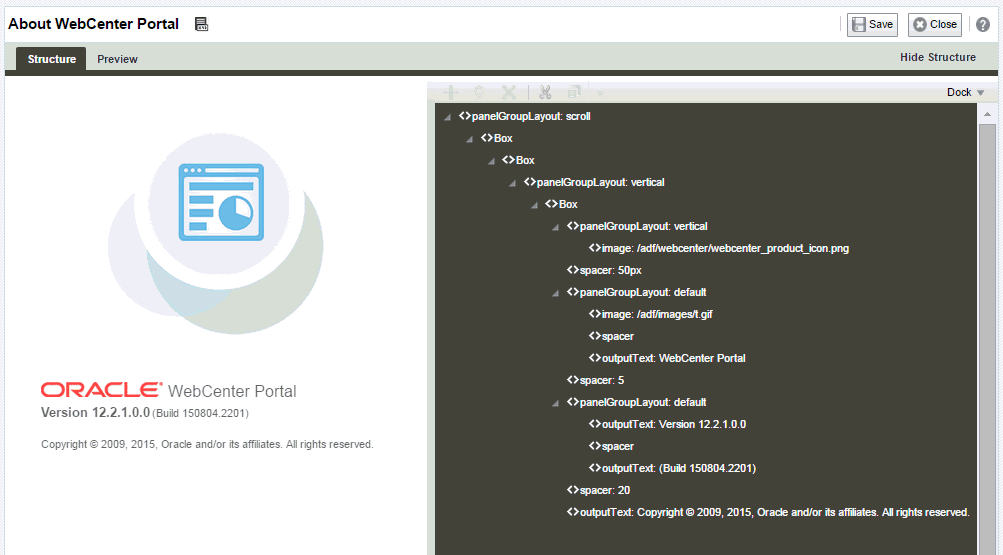Screen dimensions: 1003x555
Task: Click the delete X toolbar icon
Action: [x=509, y=92]
